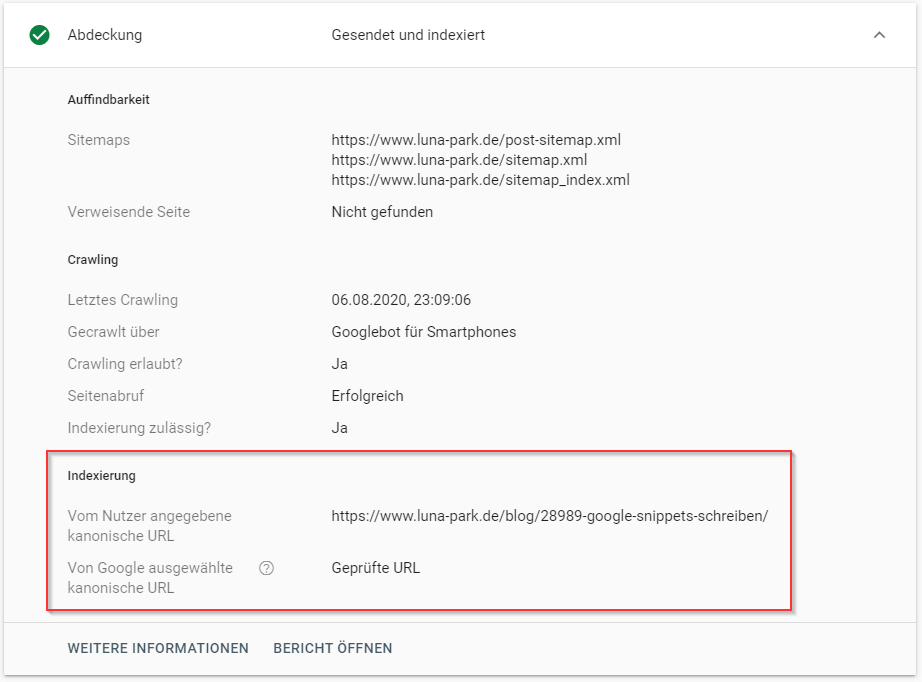The height and width of the screenshot is (682, 922).
Task: Click the last crawl date 06.08.2020
Action: [x=401, y=300]
